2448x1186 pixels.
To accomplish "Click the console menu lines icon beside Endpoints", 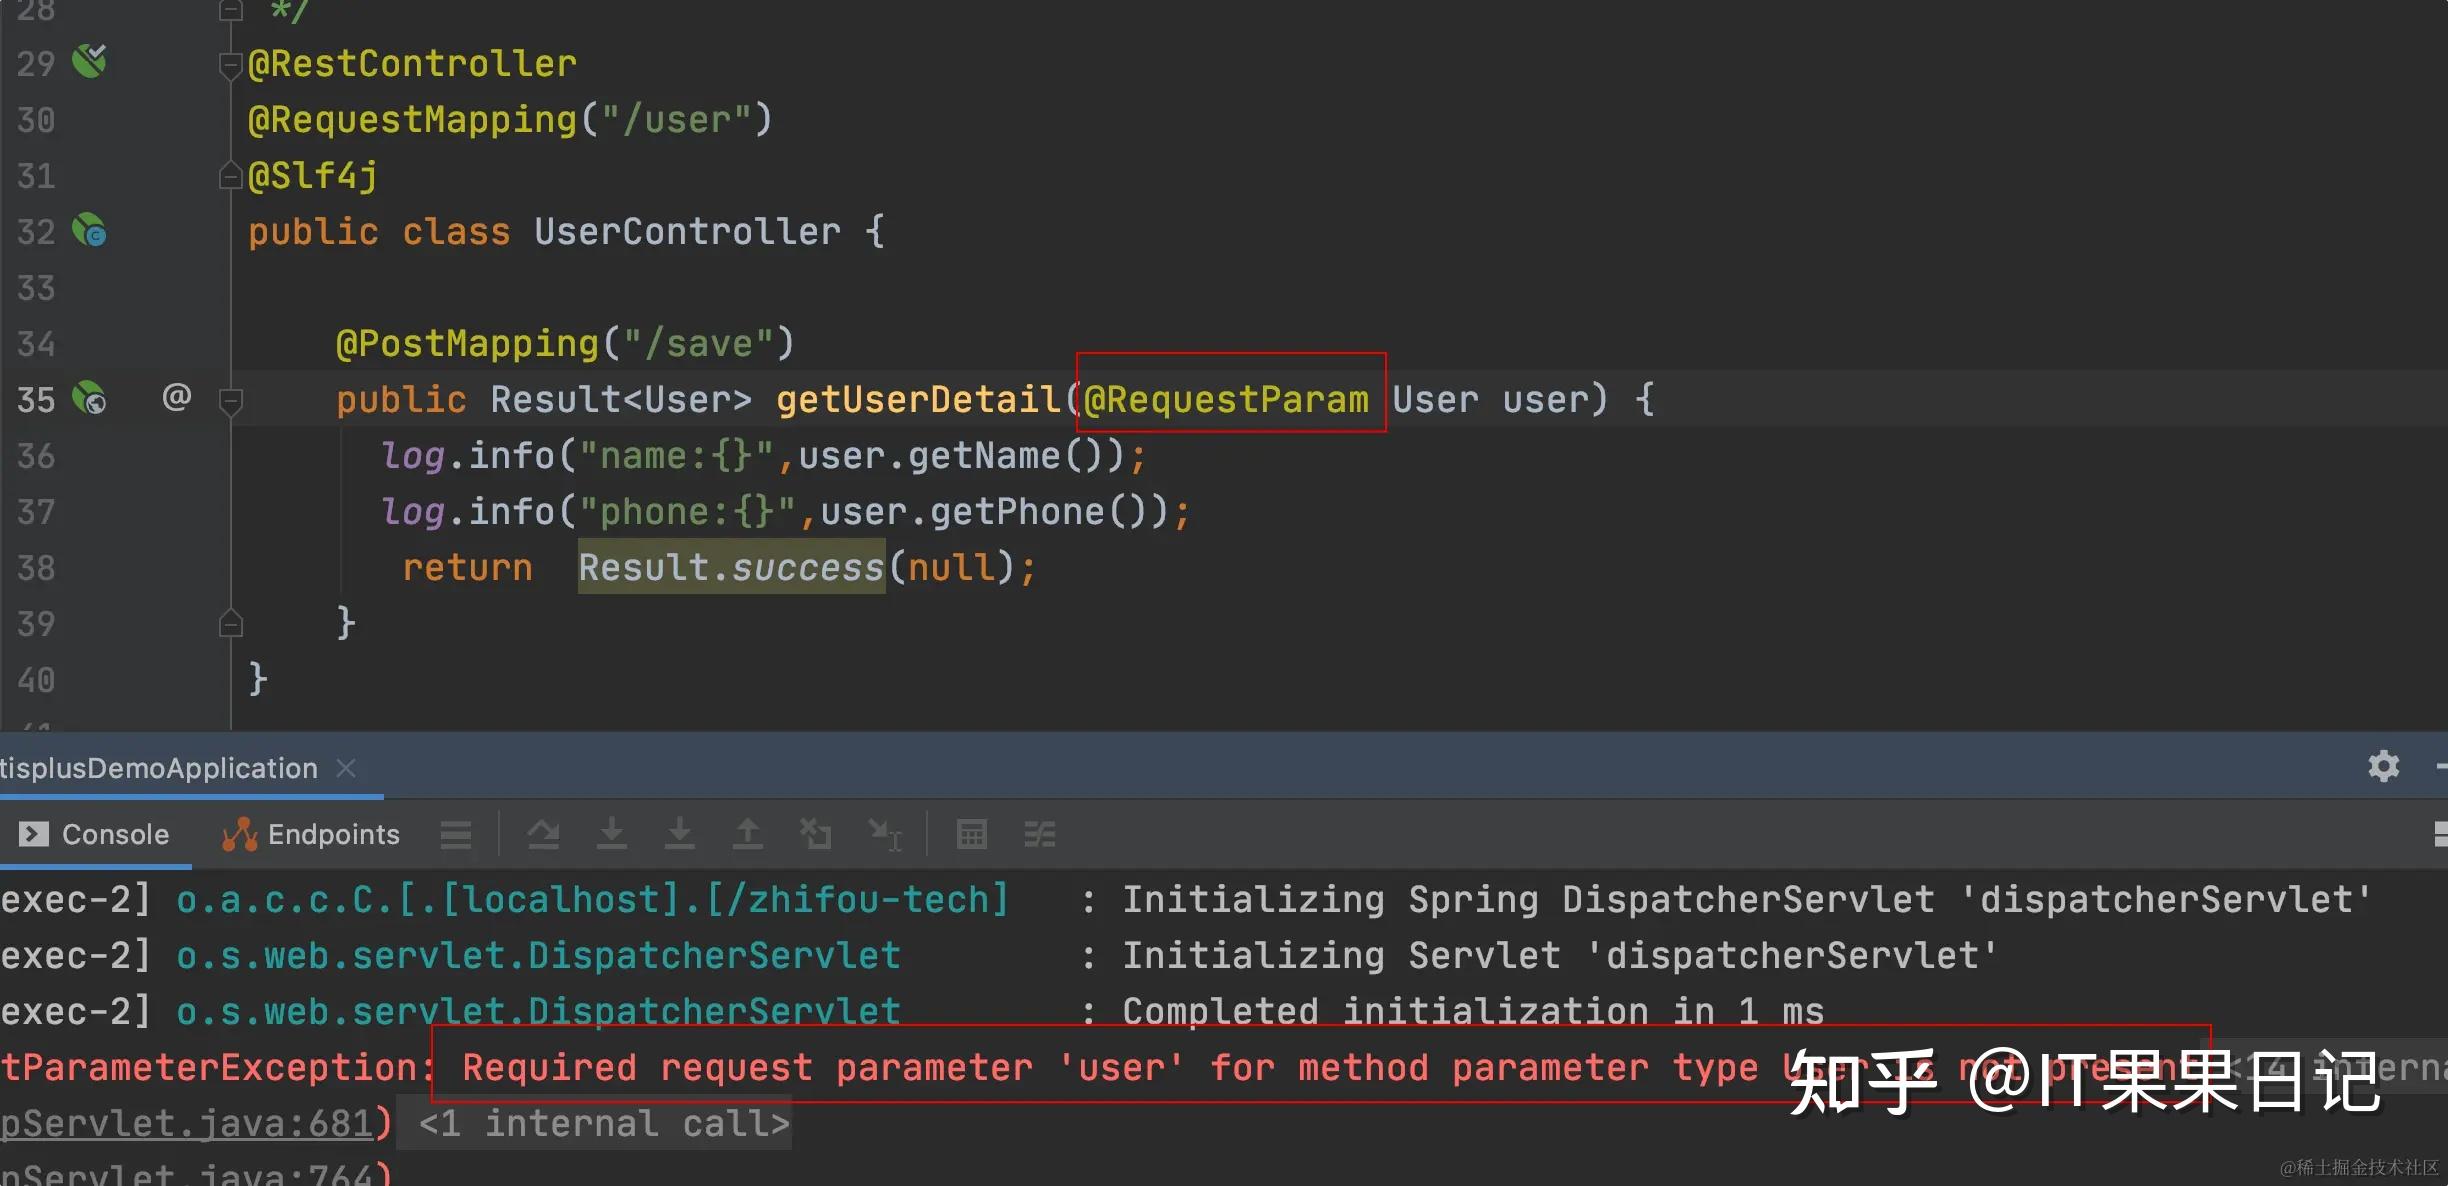I will pos(456,834).
